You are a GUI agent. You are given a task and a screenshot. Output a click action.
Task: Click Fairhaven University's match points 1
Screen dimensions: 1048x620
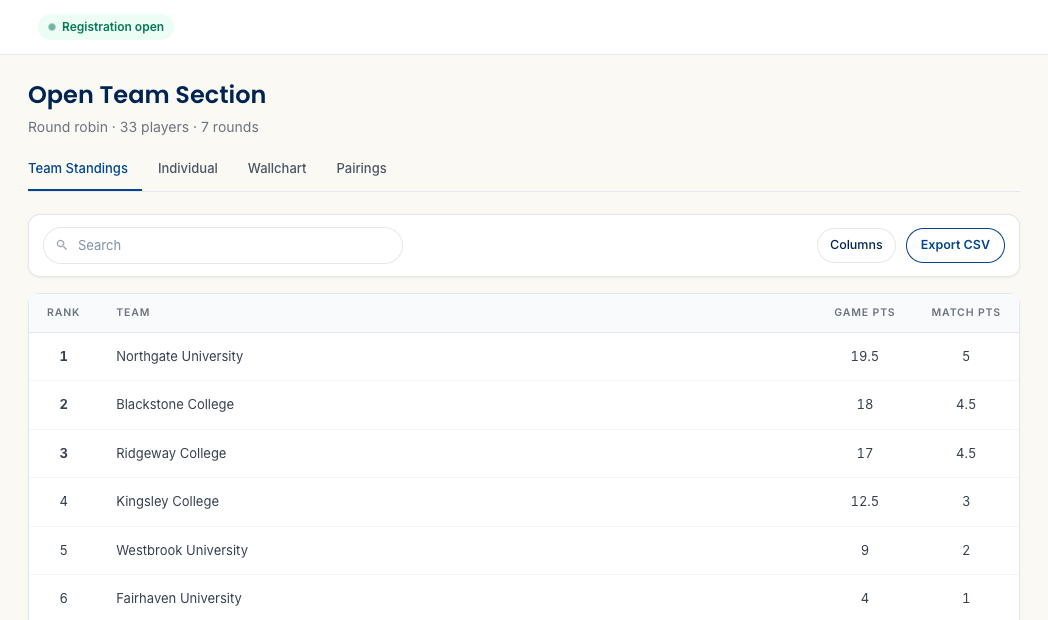tap(966, 598)
